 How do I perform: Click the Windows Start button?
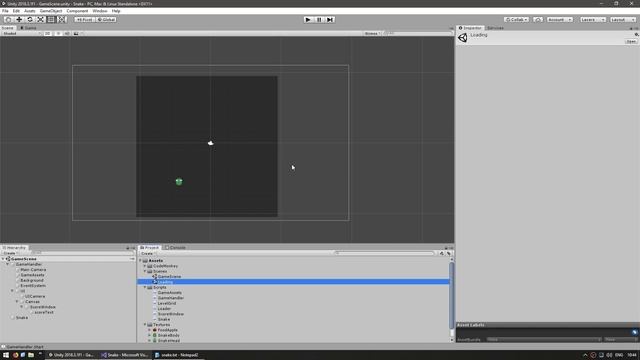[6, 355]
